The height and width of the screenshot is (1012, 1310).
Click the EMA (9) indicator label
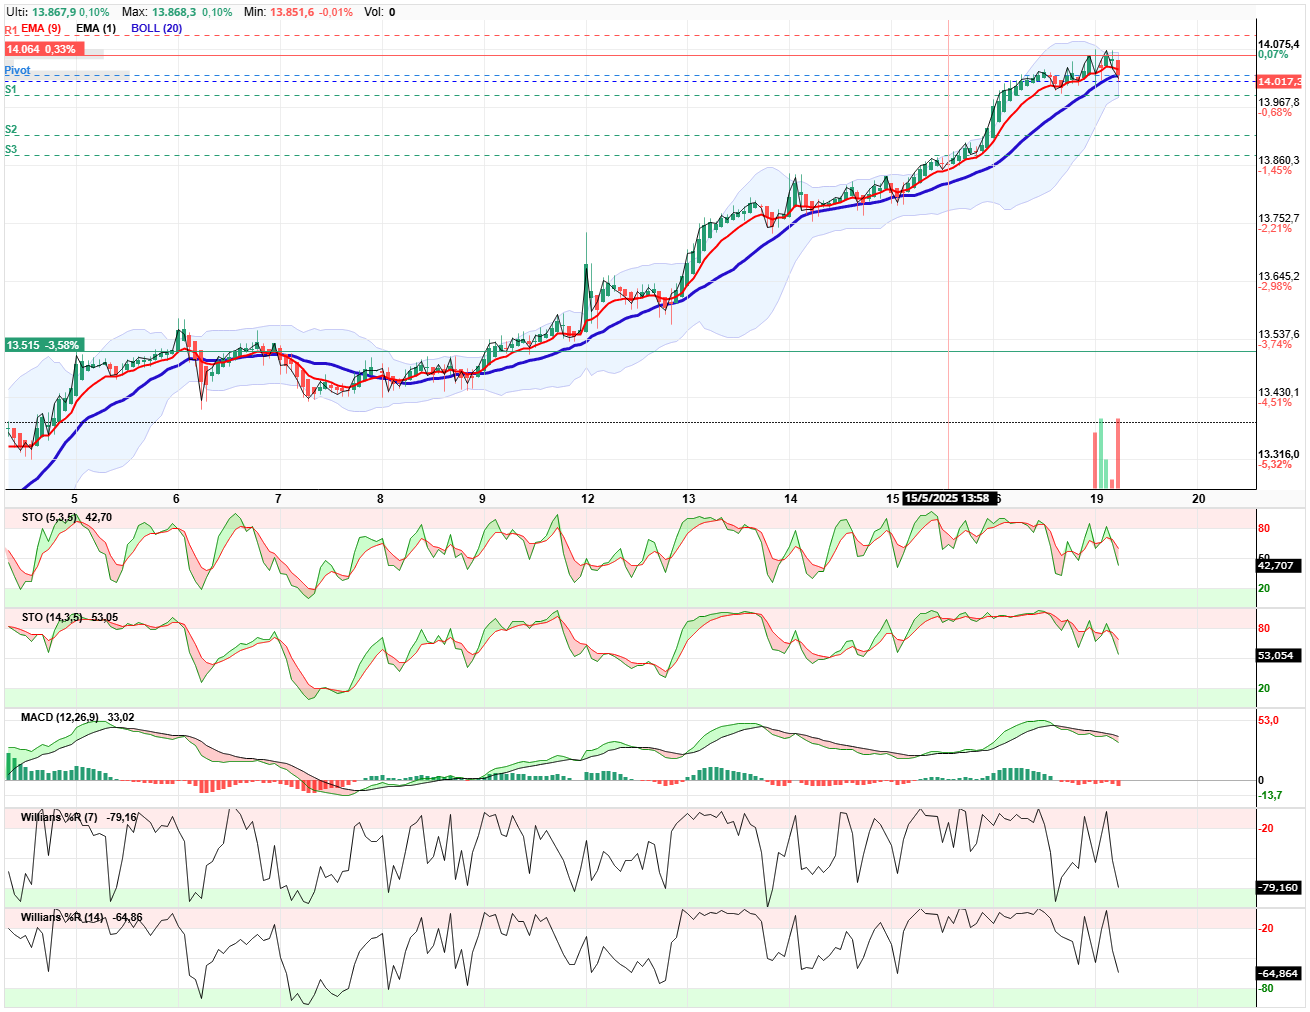pyautogui.click(x=40, y=28)
